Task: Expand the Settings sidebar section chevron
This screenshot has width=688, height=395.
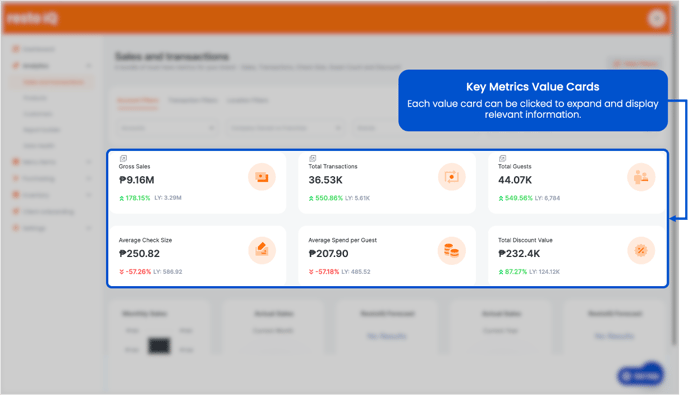Action: pos(89,228)
